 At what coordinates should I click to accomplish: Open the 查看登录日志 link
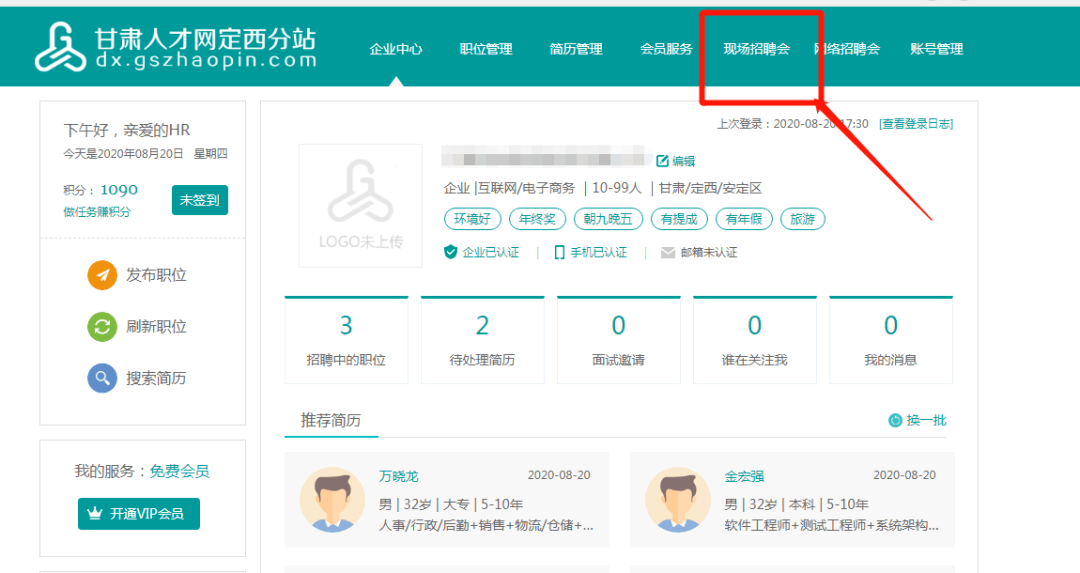(916, 124)
